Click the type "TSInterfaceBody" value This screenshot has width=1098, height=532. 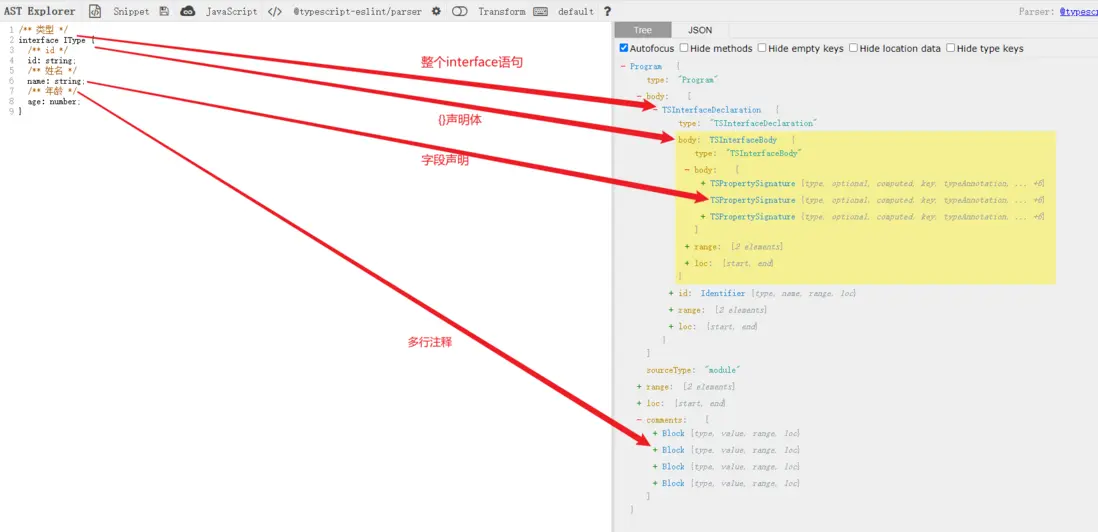point(764,153)
